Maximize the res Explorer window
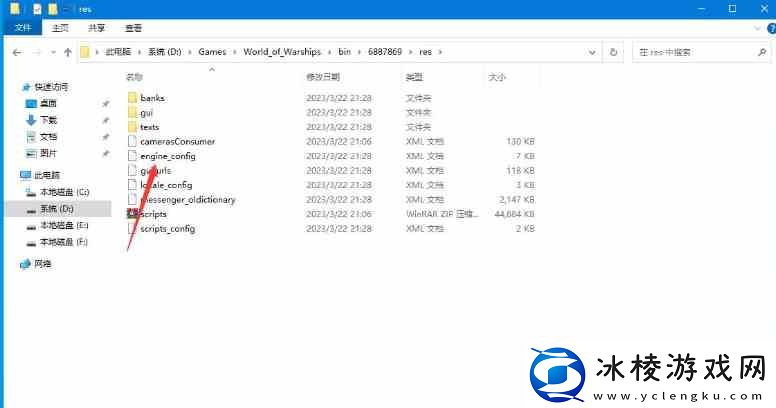776x408 pixels. pyautogui.click(x=732, y=8)
